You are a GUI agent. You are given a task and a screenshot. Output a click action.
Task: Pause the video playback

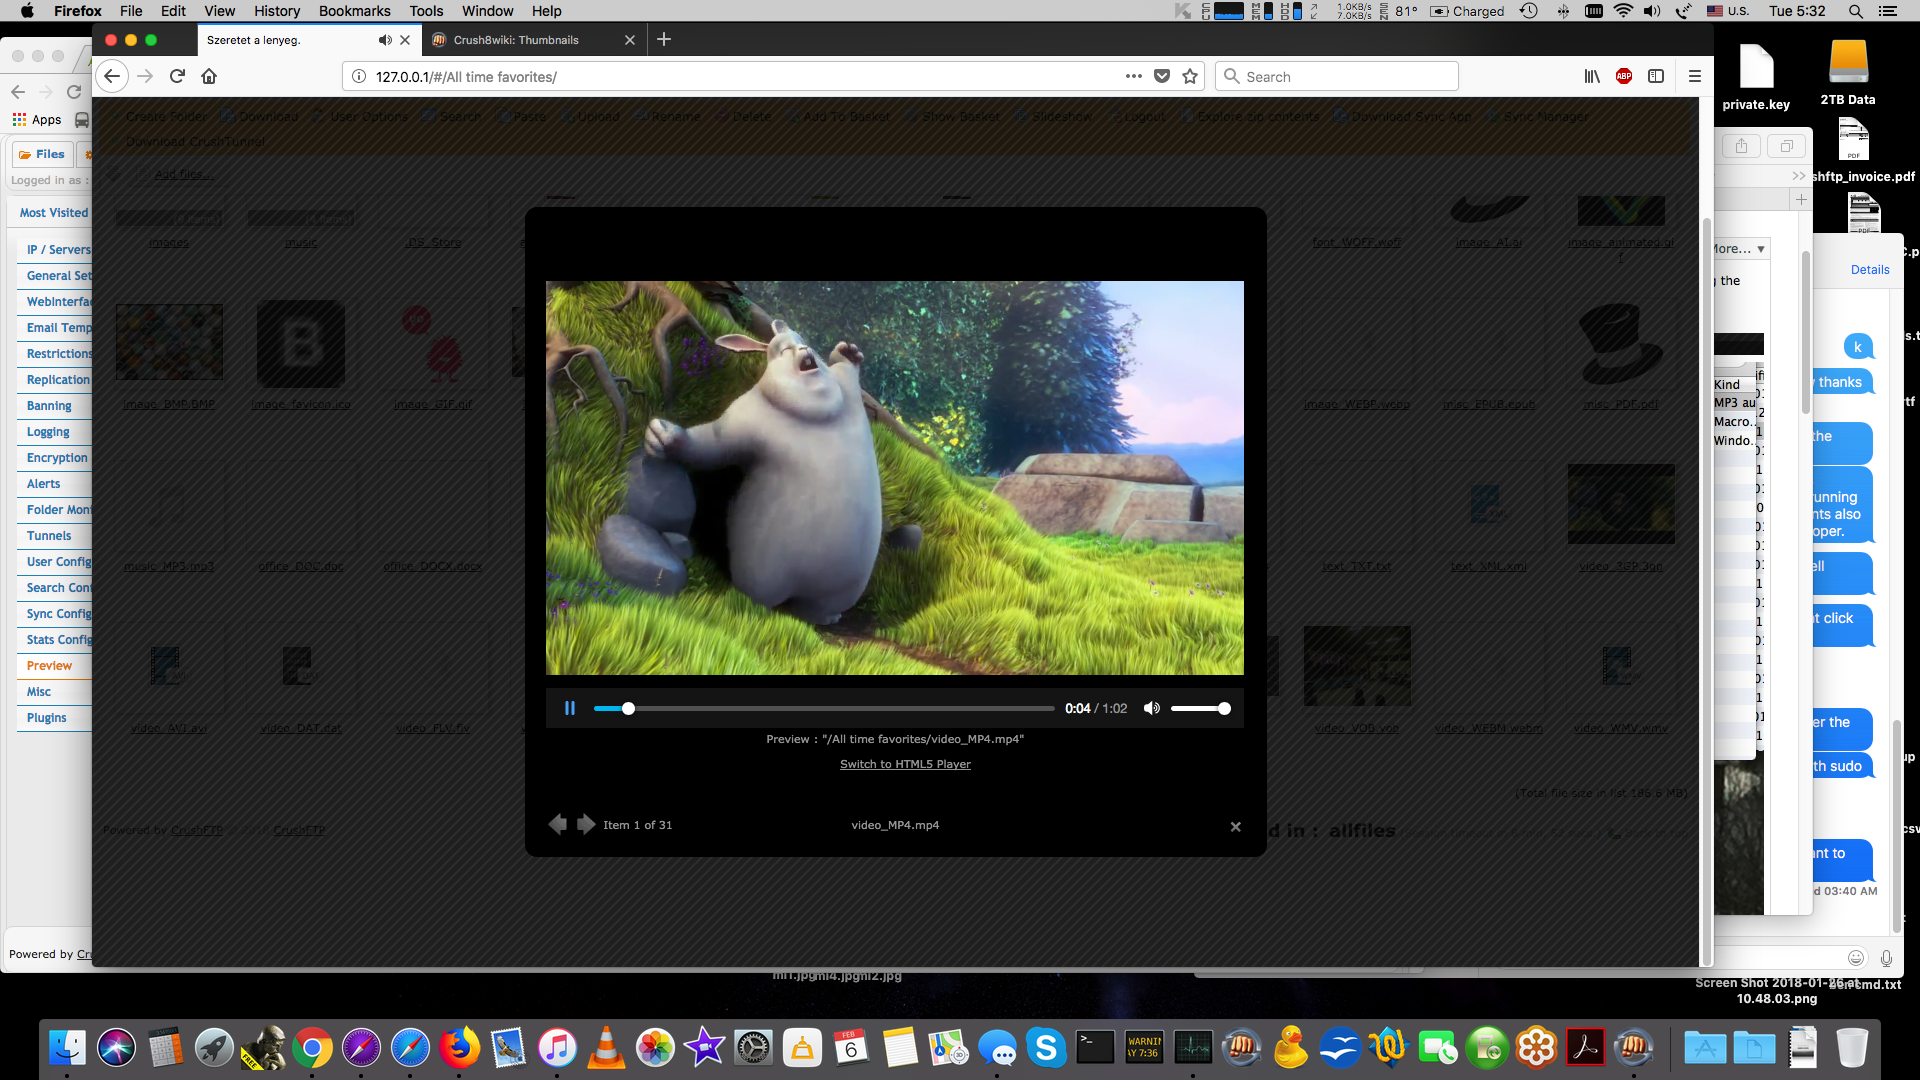(570, 708)
